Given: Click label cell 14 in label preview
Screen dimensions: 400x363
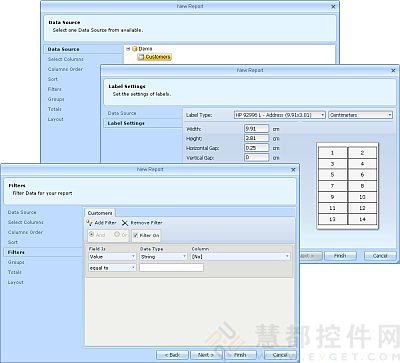Looking at the screenshot, I should pos(362,219).
